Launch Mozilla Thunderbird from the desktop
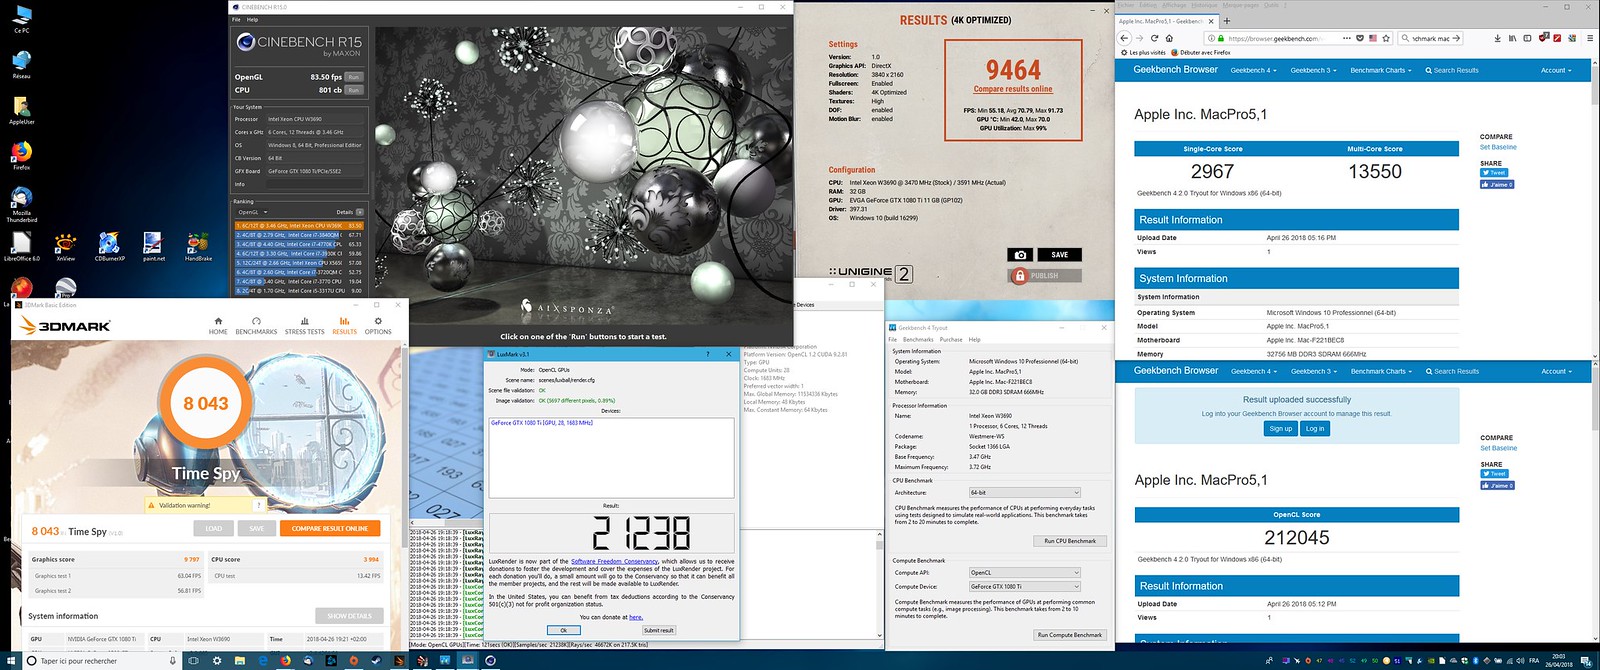Viewport: 1600px width, 670px height. [21, 203]
